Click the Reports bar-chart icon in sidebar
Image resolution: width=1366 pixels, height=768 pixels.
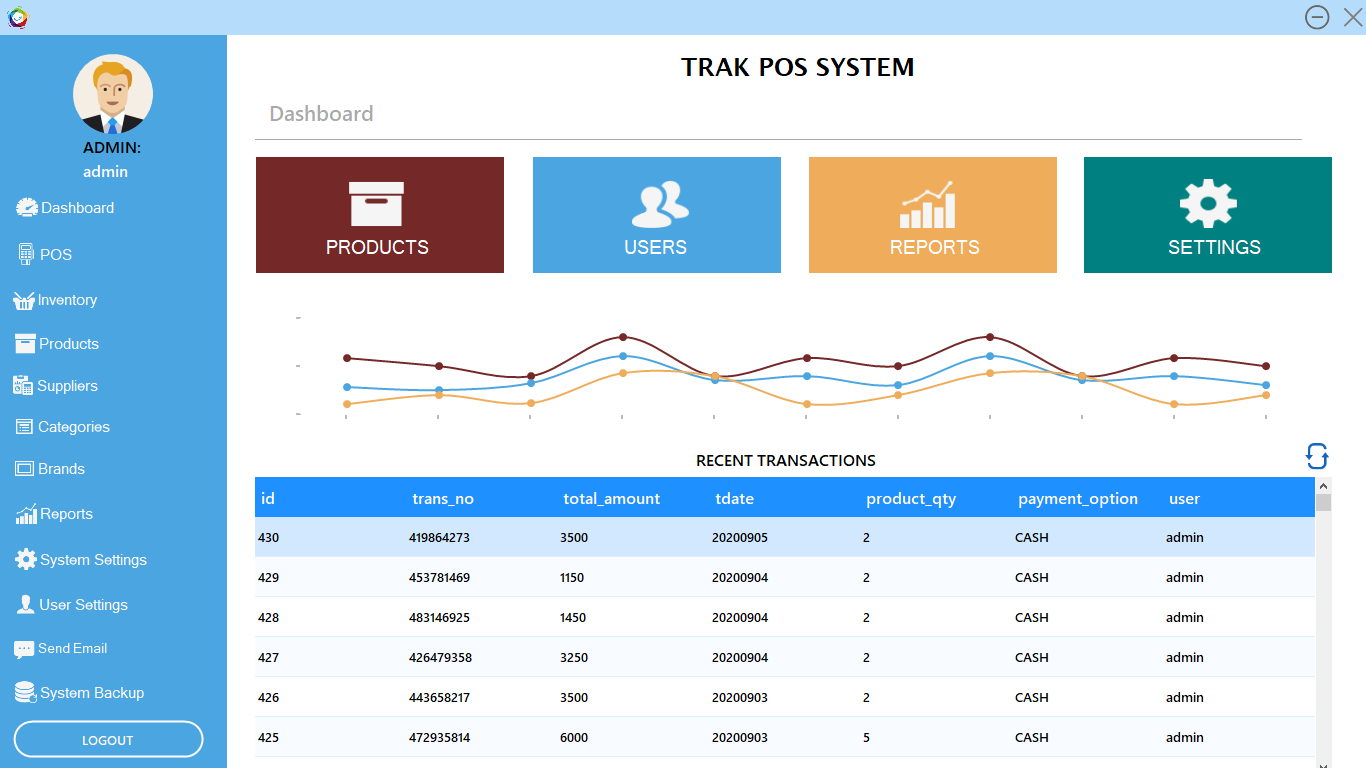[24, 513]
